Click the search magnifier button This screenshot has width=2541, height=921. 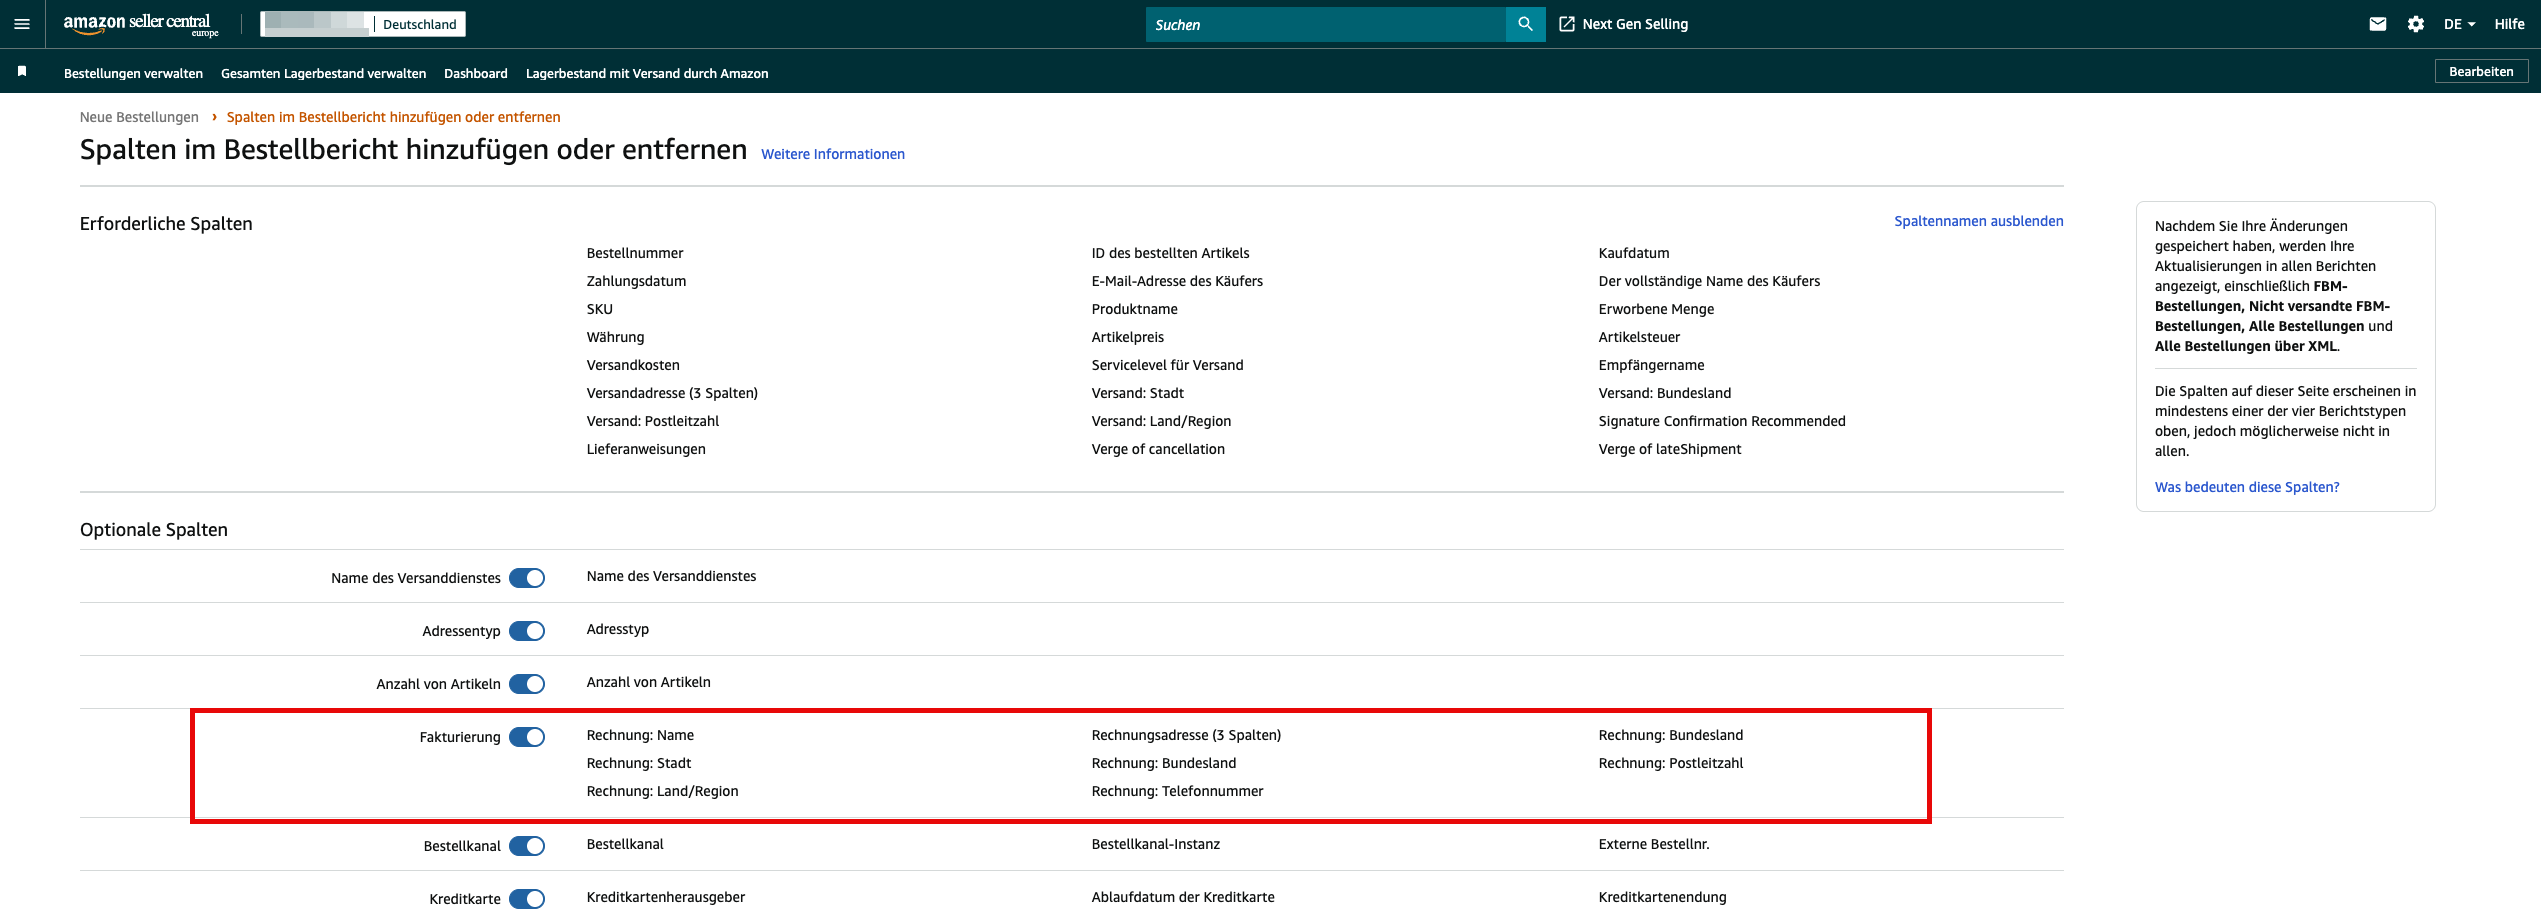1525,24
